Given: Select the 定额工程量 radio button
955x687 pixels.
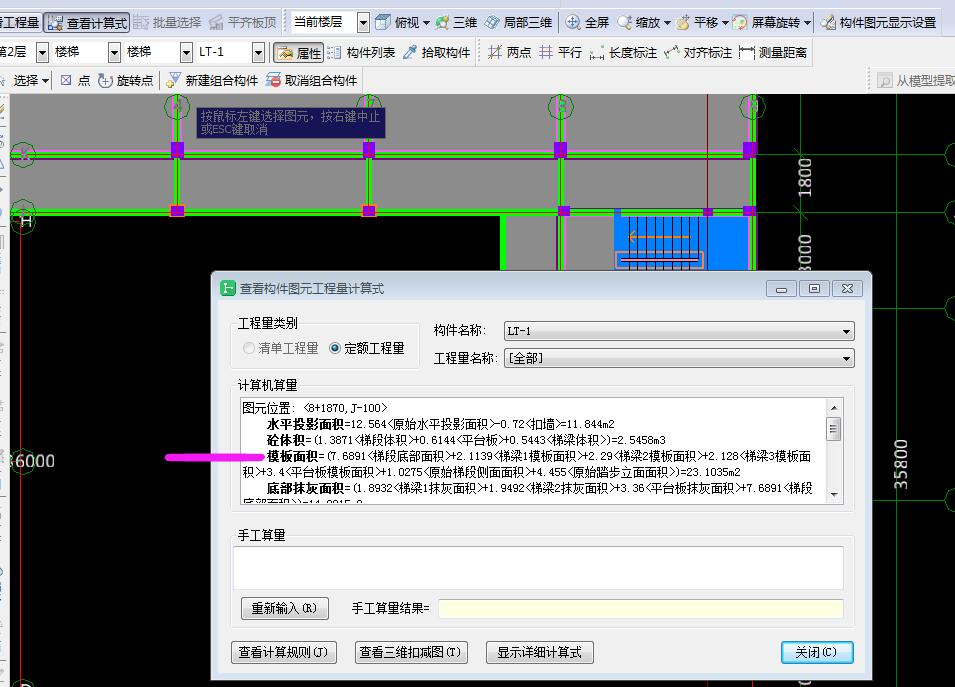Looking at the screenshot, I should click(x=334, y=348).
